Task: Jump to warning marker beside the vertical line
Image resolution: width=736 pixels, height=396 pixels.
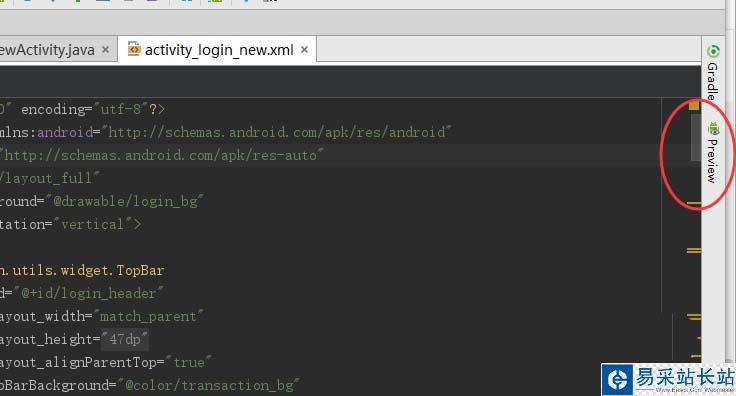Action: [x=694, y=204]
